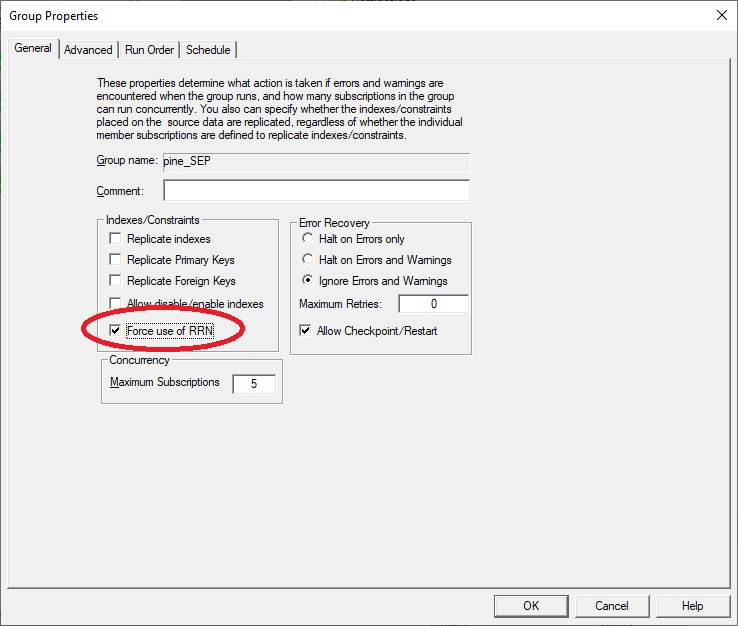The height and width of the screenshot is (626, 738).
Task: Toggle Replicate Foreign Keys checkbox
Action: tap(116, 281)
